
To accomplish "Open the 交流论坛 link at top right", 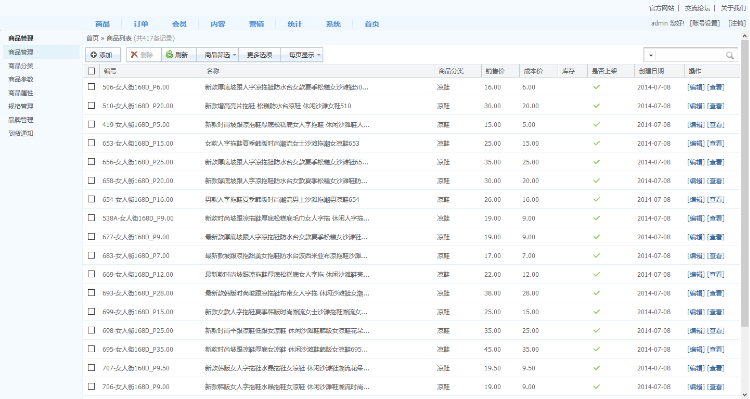I will [697, 8].
